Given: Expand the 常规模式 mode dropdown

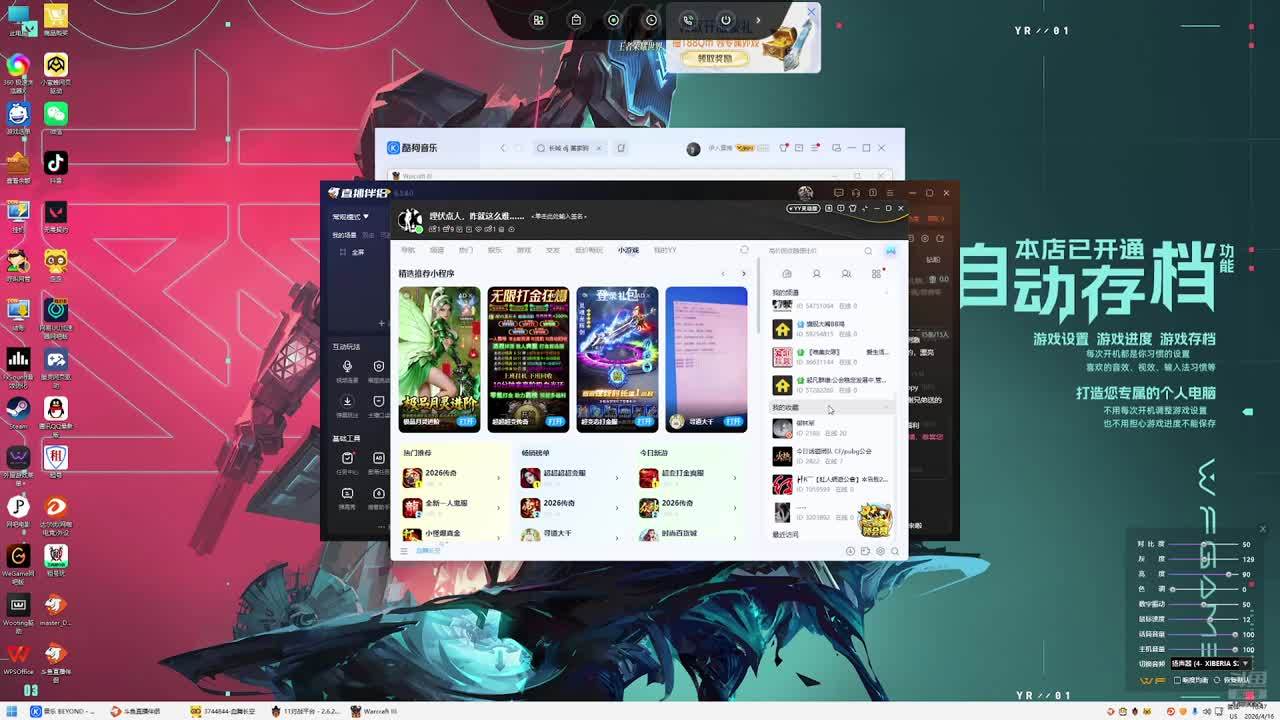Looking at the screenshot, I should (351, 216).
